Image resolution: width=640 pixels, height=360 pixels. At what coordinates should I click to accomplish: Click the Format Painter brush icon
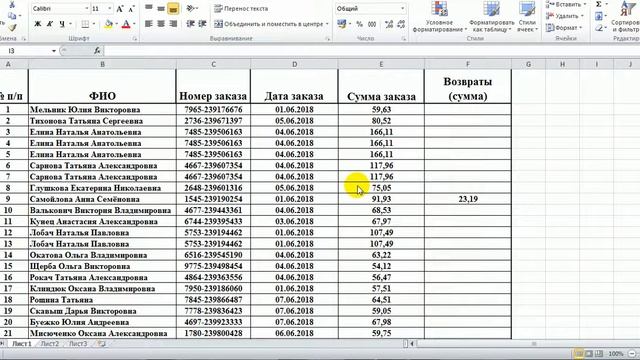[x=12, y=27]
